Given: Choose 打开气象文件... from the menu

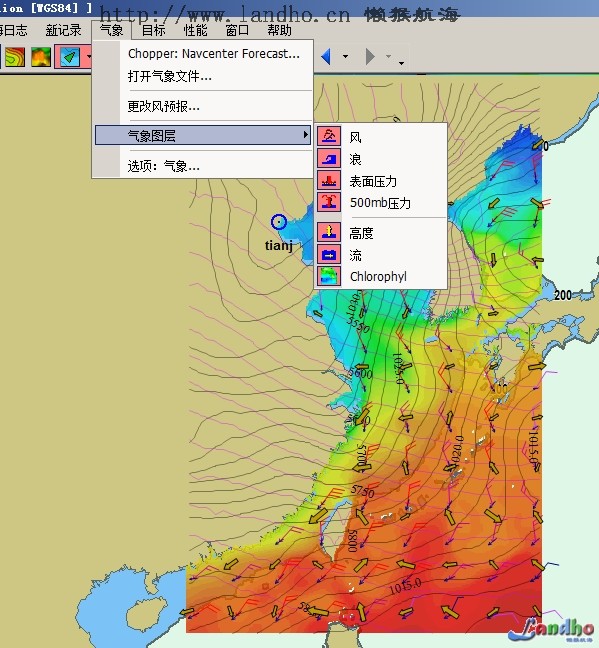Looking at the screenshot, I should [x=169, y=76].
